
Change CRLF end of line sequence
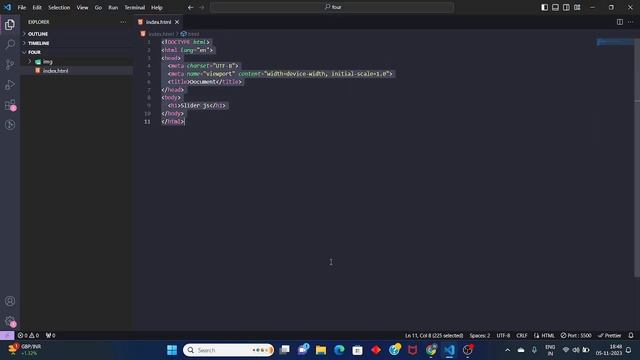click(x=522, y=336)
